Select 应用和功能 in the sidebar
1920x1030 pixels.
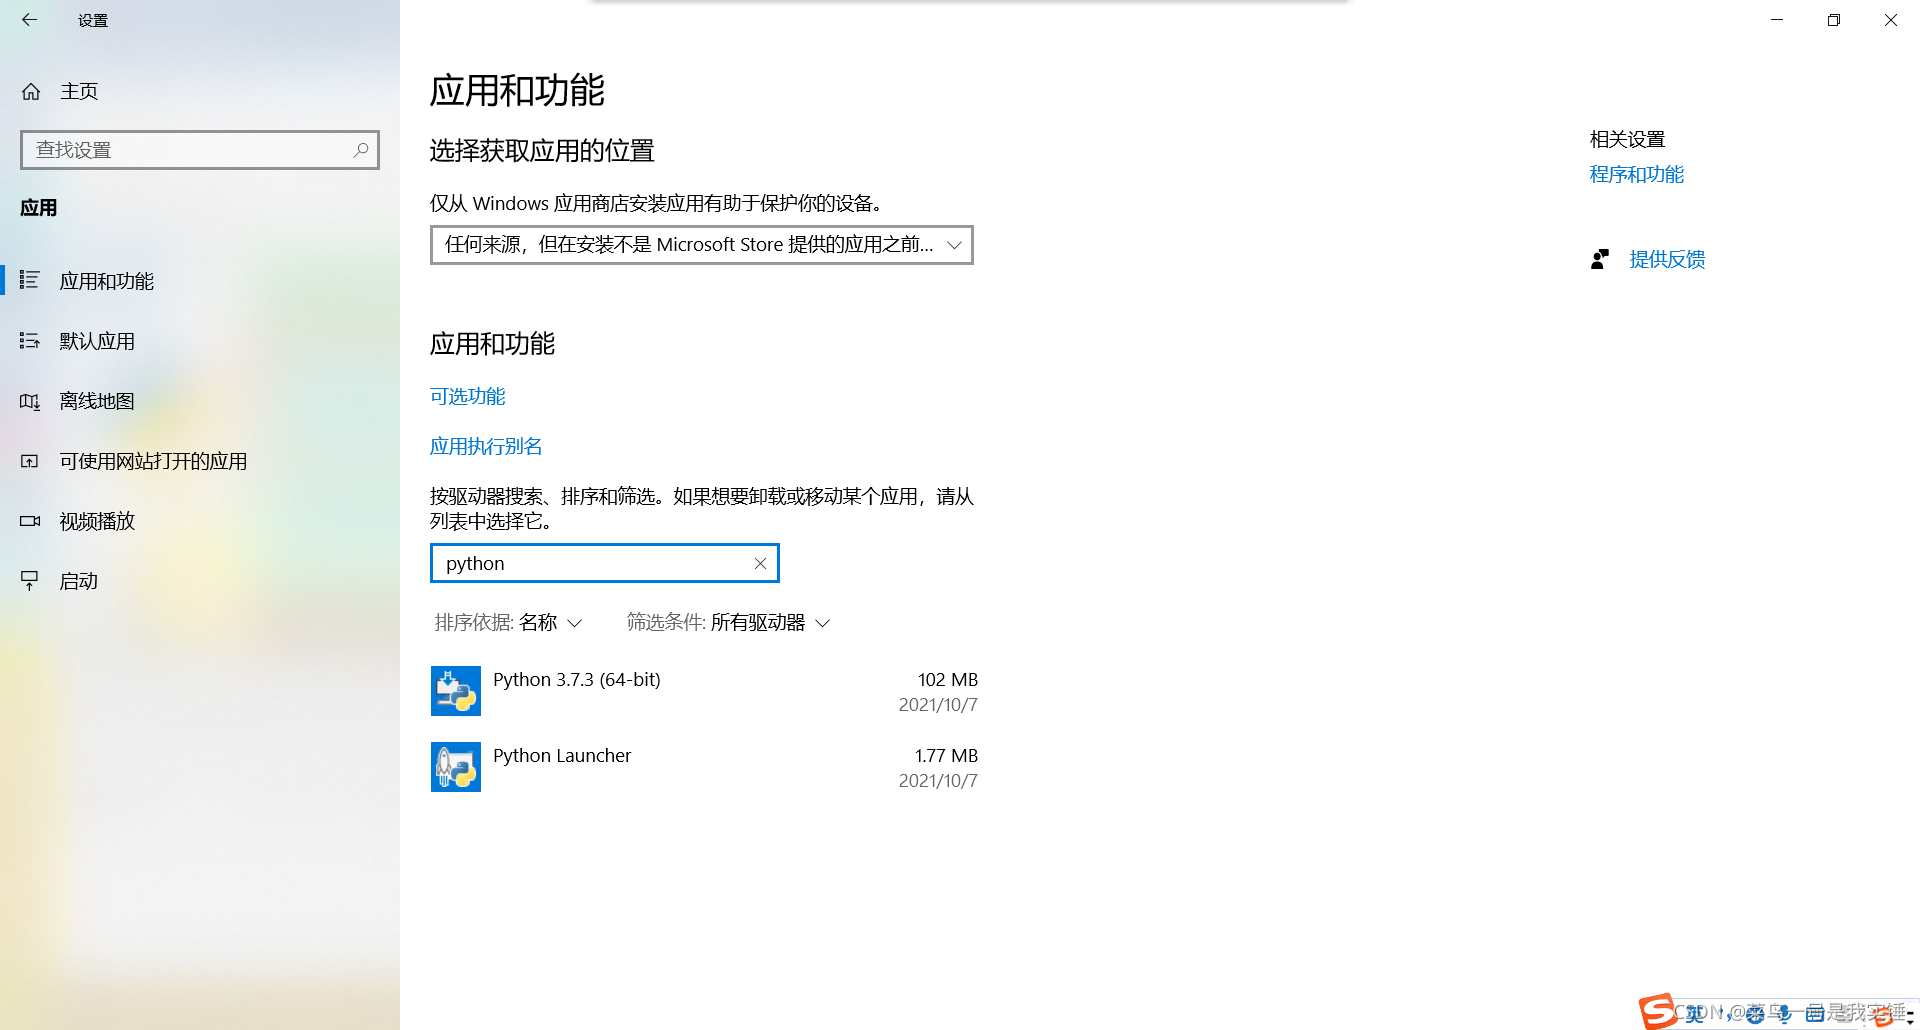pyautogui.click(x=106, y=281)
